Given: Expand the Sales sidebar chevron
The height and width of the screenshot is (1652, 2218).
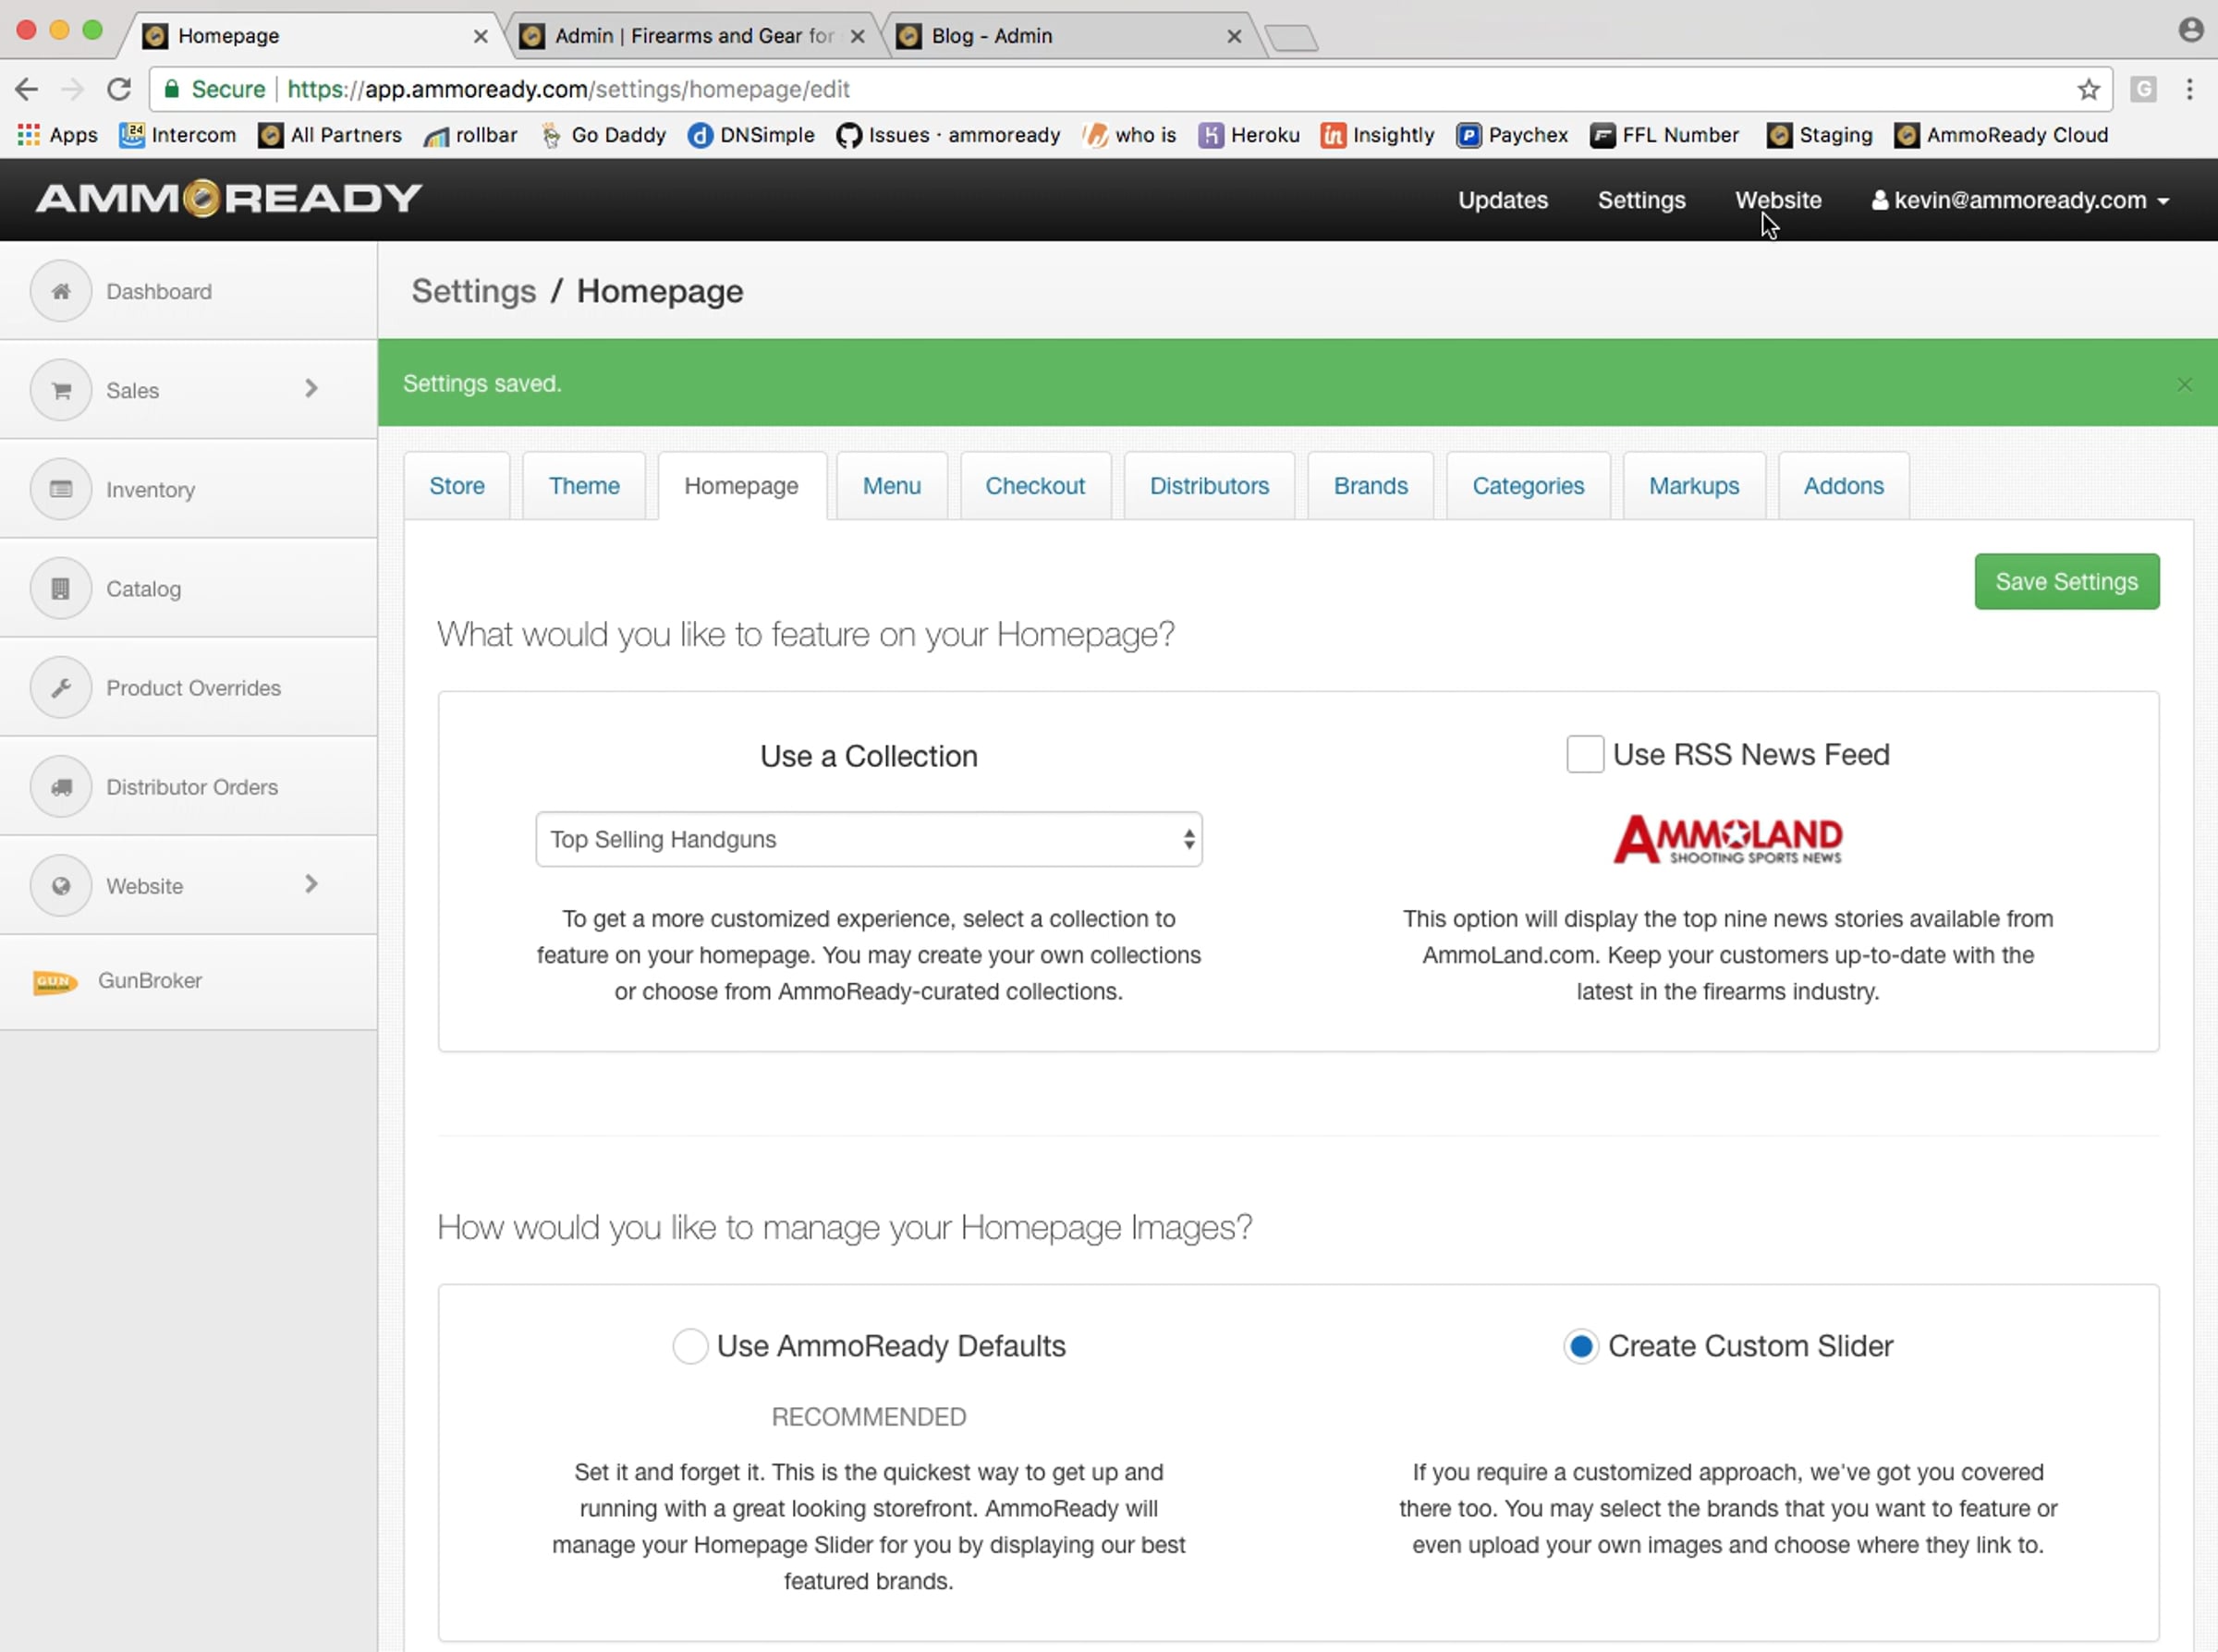Looking at the screenshot, I should click(x=311, y=389).
